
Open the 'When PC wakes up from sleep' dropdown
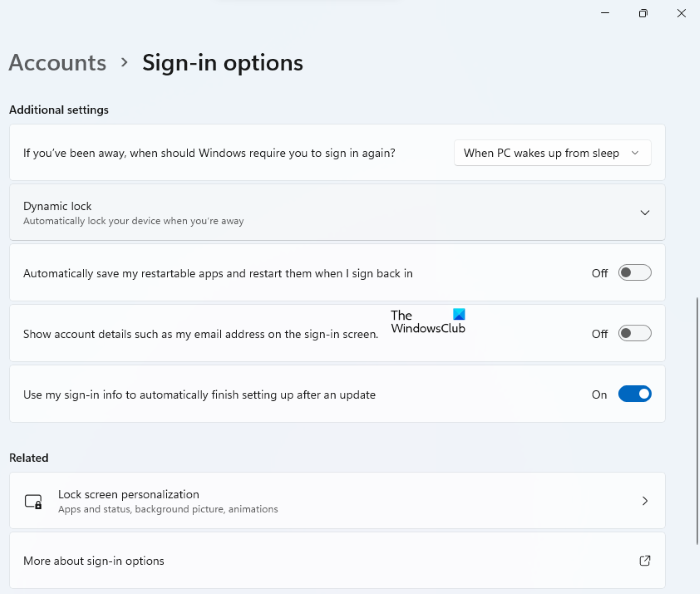(552, 153)
